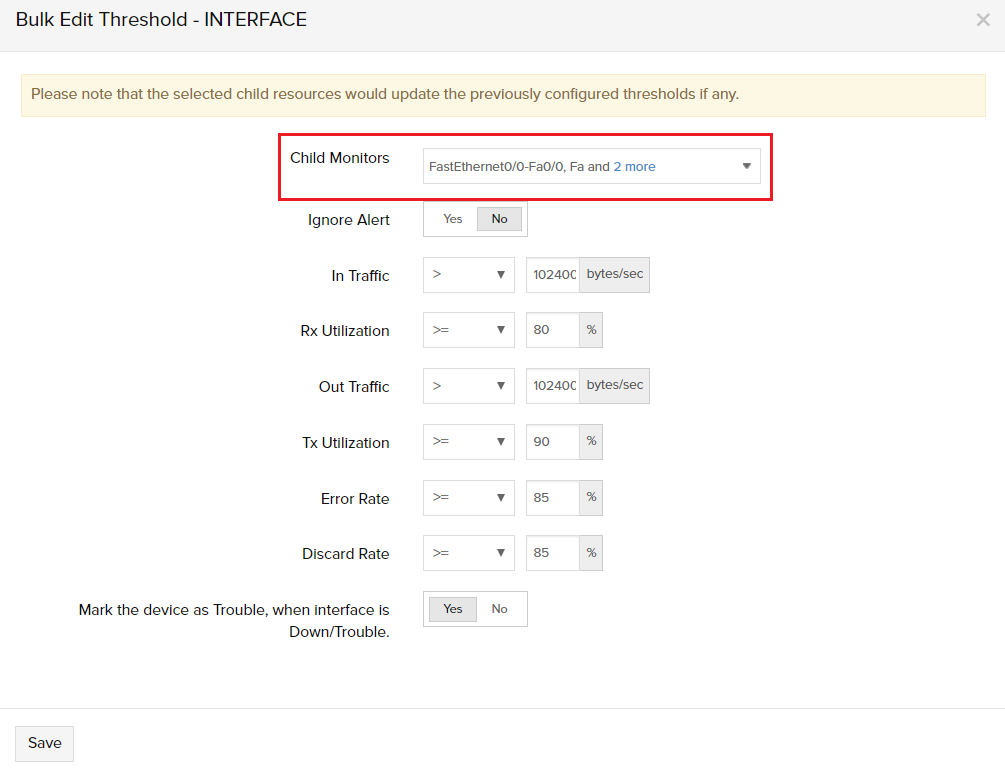Expand the Discard Rate operator dropdown

point(468,553)
